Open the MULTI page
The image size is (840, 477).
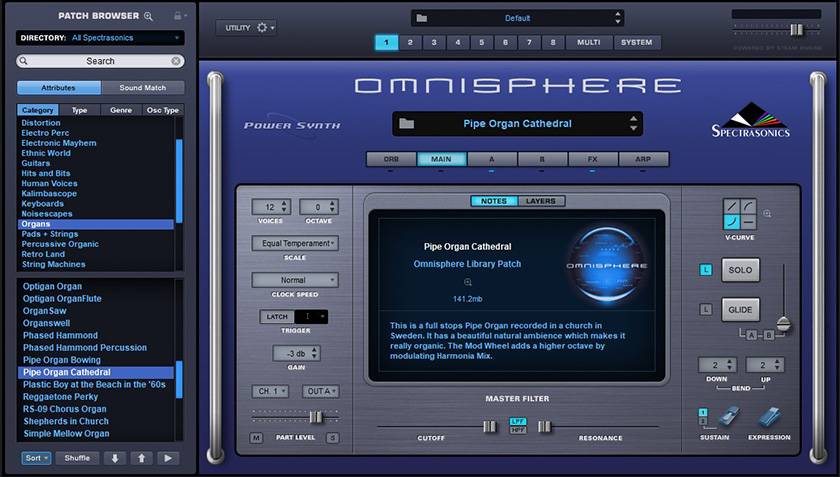(x=589, y=42)
